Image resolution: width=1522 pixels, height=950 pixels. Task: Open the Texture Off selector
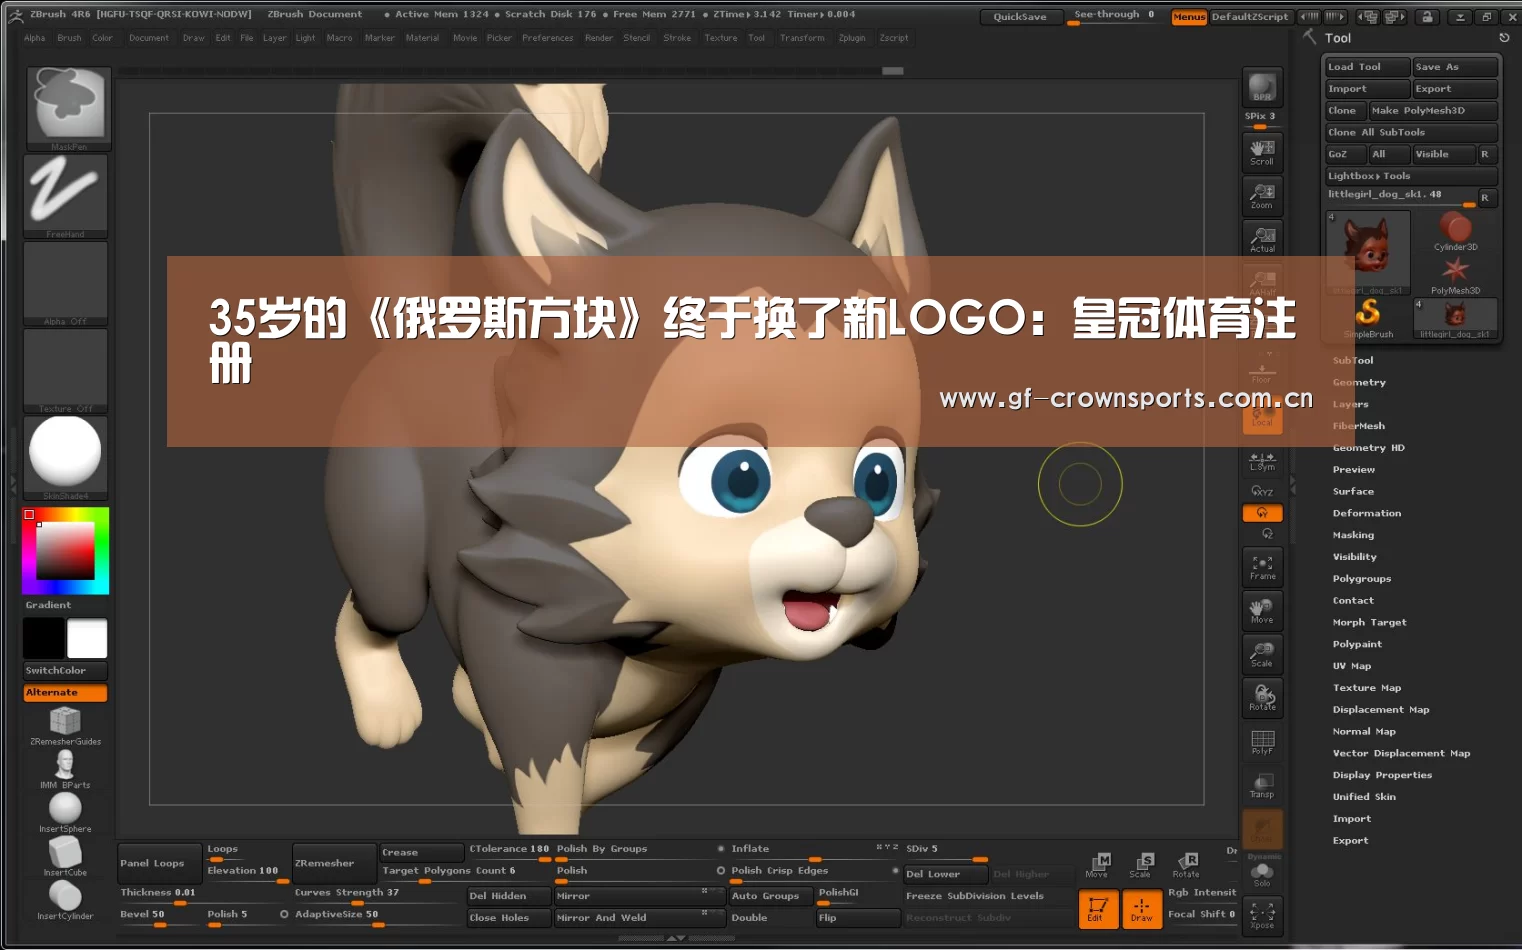tap(66, 370)
